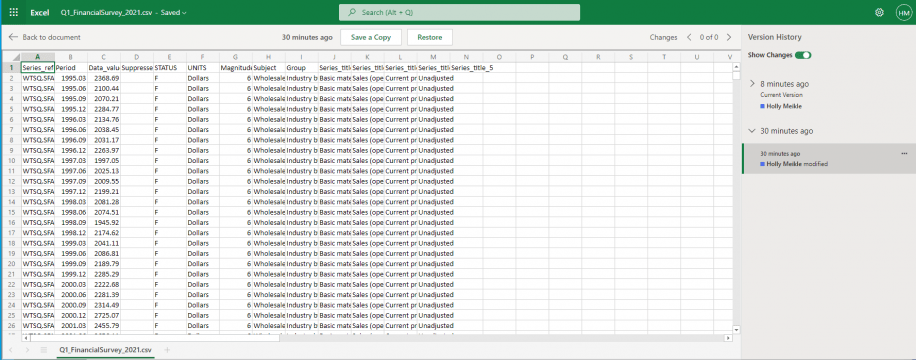Select the Holly Meikle modified version entry
Viewport: 916px width, 360px height.
(x=828, y=158)
